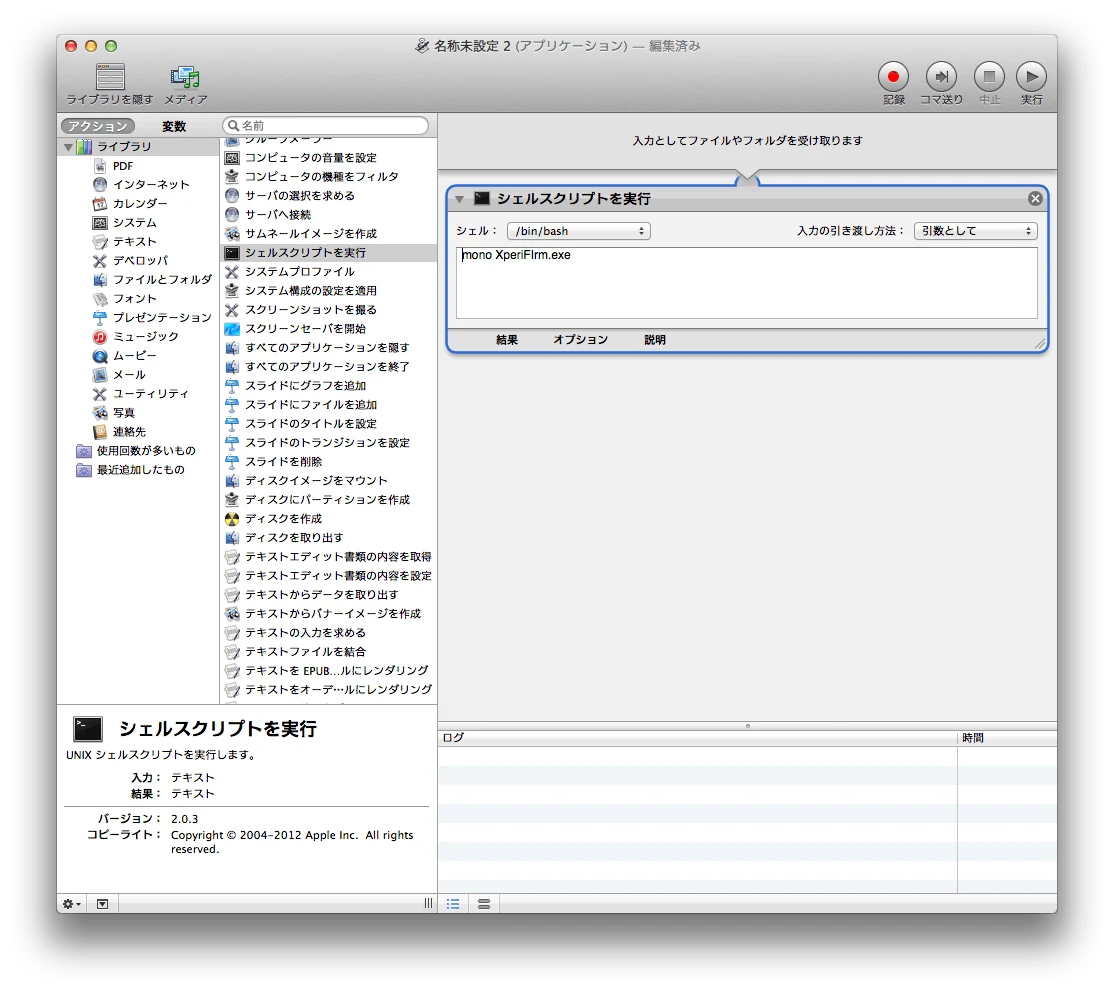Viewport: 1114px width, 992px height.
Task: Select コンピュータの機種をフィルタ action
Action: 321,176
